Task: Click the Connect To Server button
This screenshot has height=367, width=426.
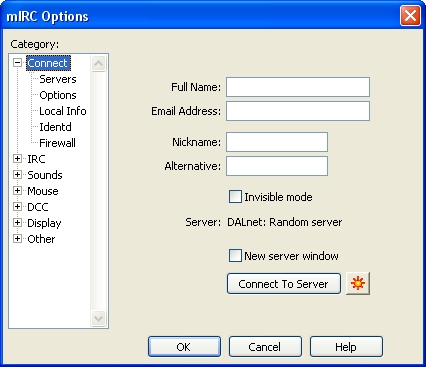Action: click(x=284, y=284)
